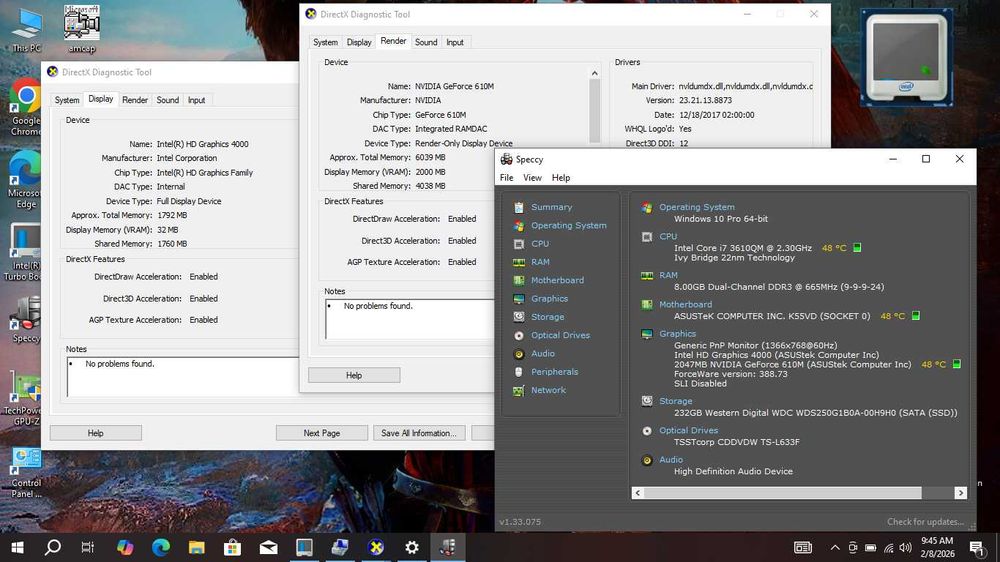Viewport: 1000px width, 562px height.
Task: Click Operating System heading link in summary
Action: (696, 207)
